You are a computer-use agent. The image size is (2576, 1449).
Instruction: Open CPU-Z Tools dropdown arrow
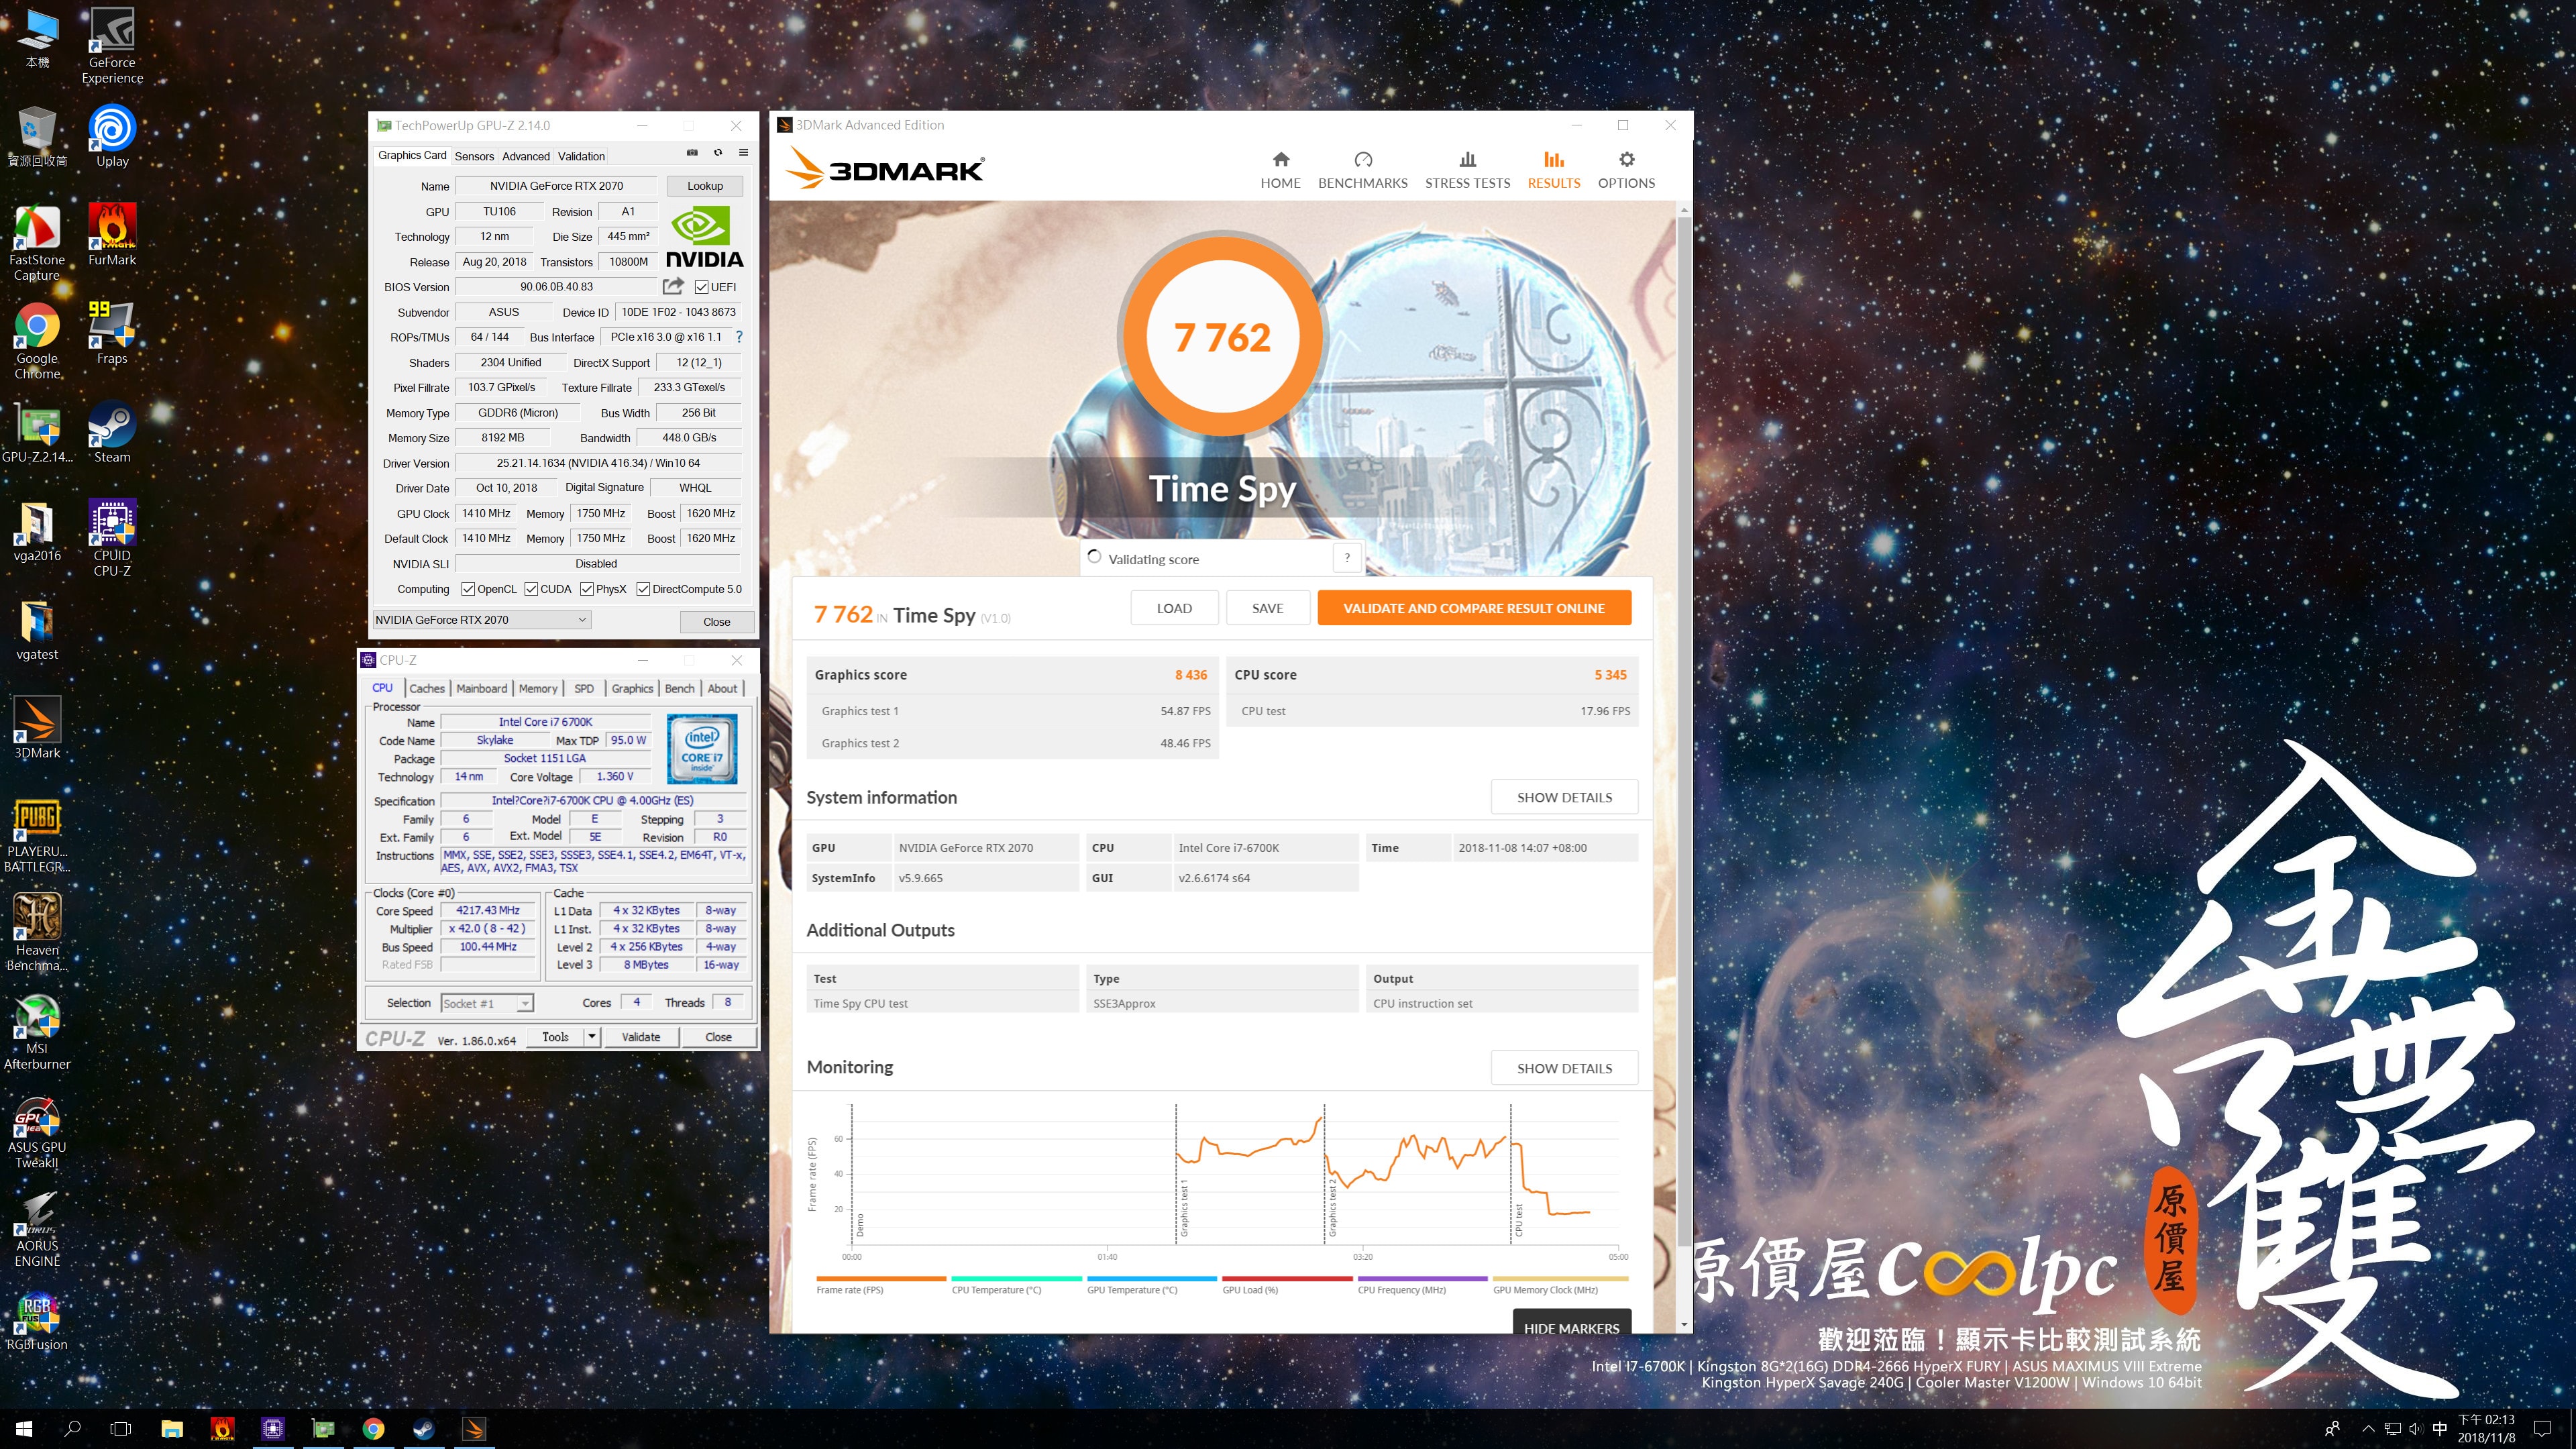coord(592,1037)
